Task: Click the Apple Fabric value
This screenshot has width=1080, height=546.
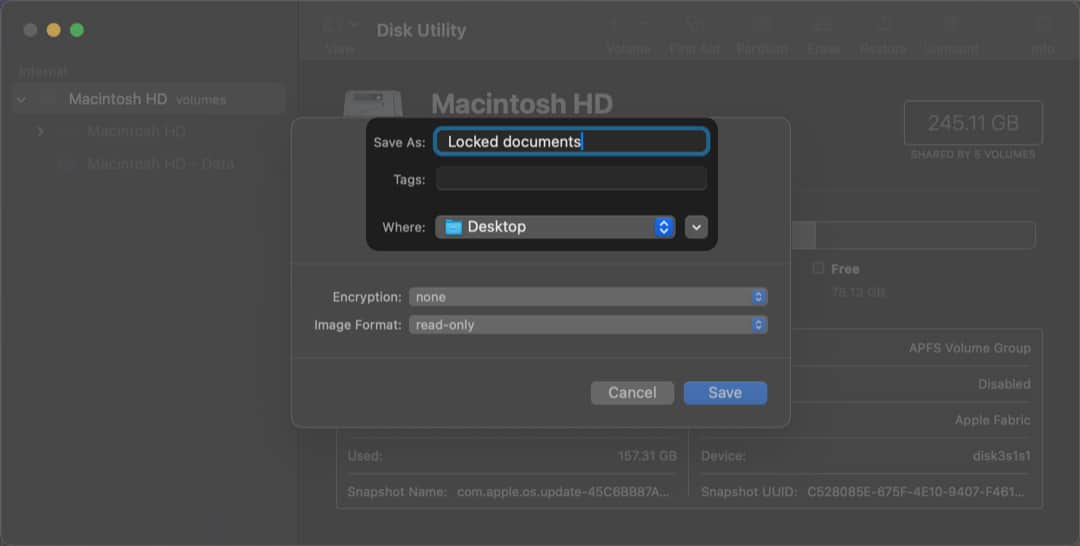Action: coord(993,420)
